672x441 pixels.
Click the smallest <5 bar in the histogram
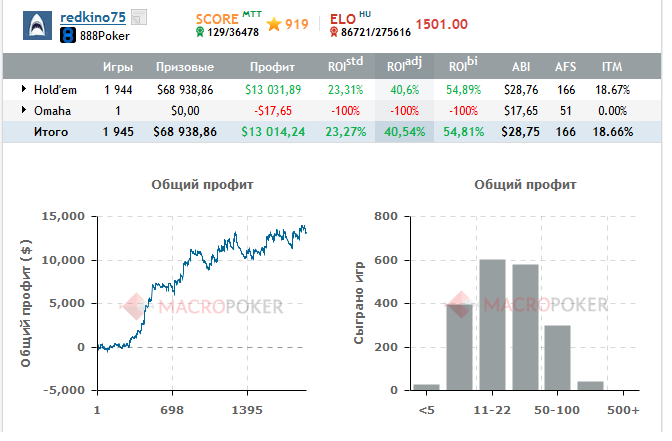point(426,387)
